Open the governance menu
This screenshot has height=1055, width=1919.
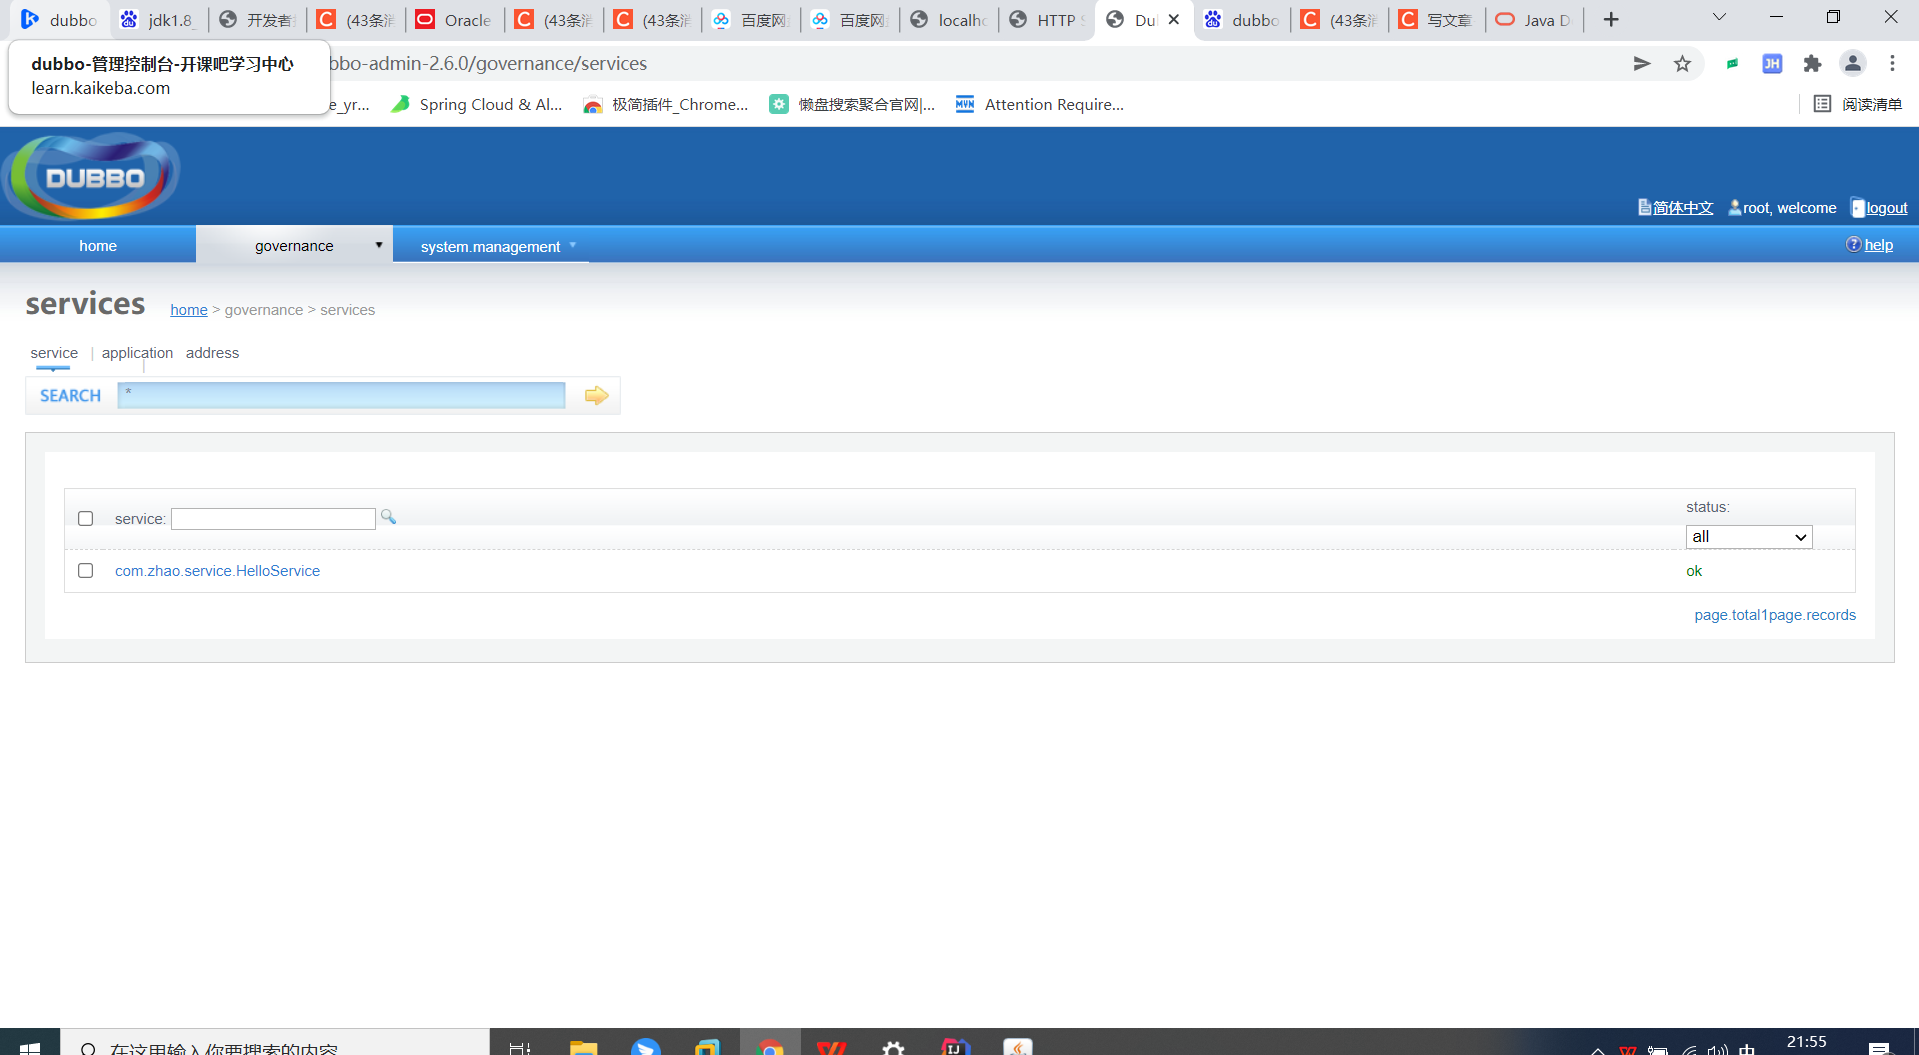(x=294, y=245)
